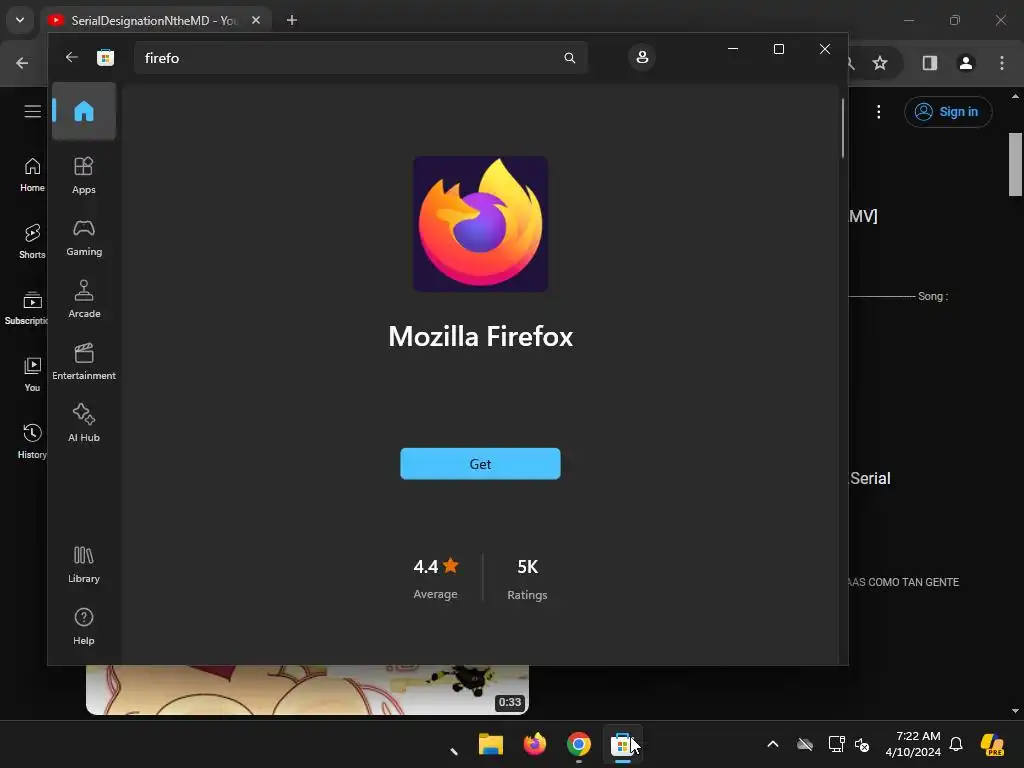Open the Store Library
Screen dimensions: 1024x768
84,564
